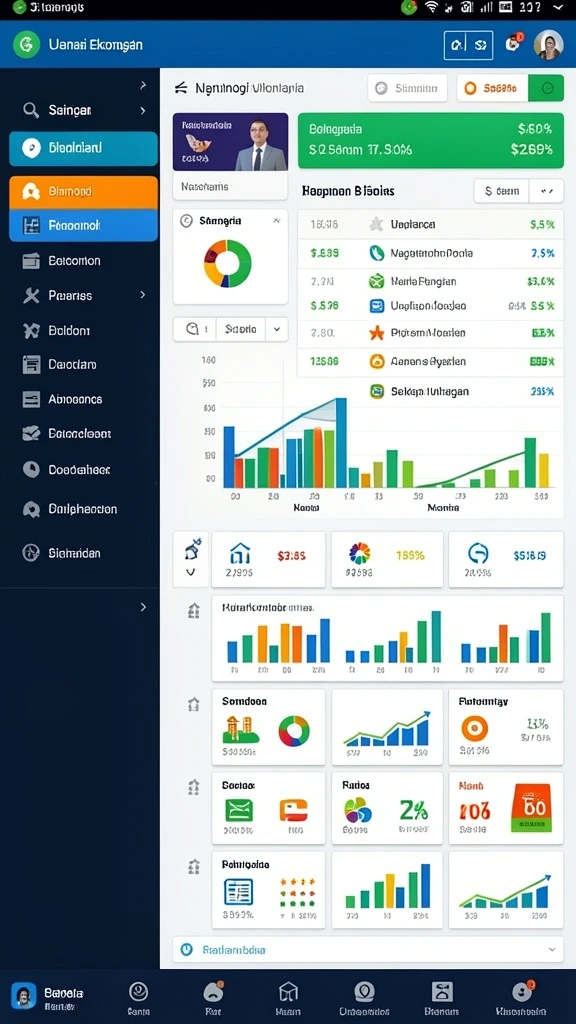Expand the Sdorio dropdown arrow

coord(277,329)
